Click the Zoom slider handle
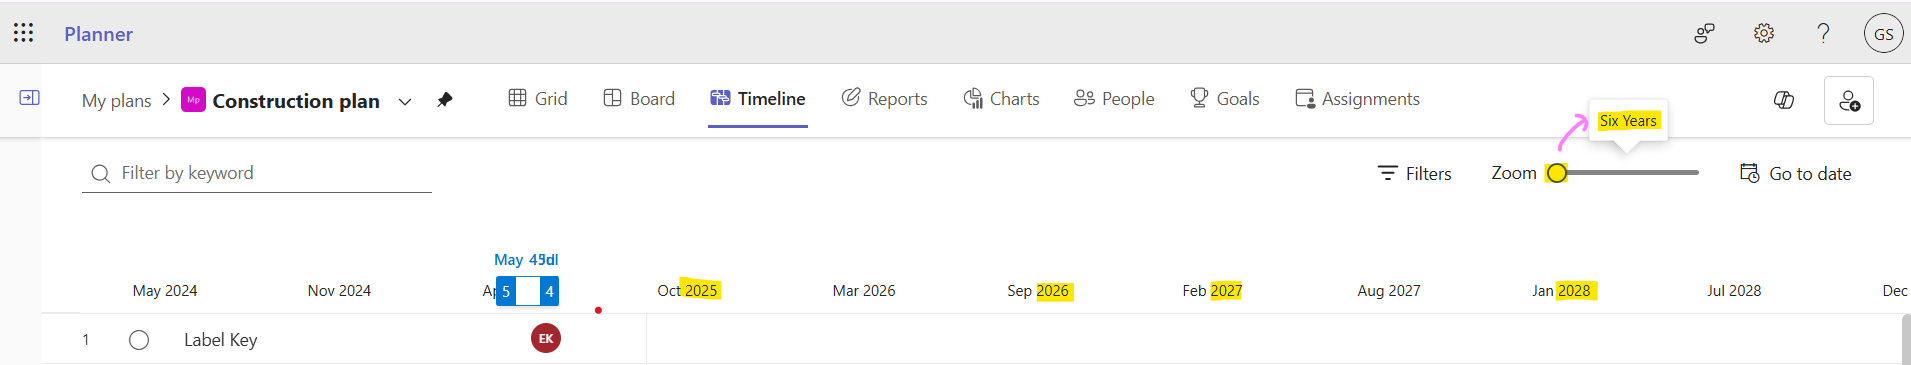This screenshot has height=365, width=1911. [1557, 173]
